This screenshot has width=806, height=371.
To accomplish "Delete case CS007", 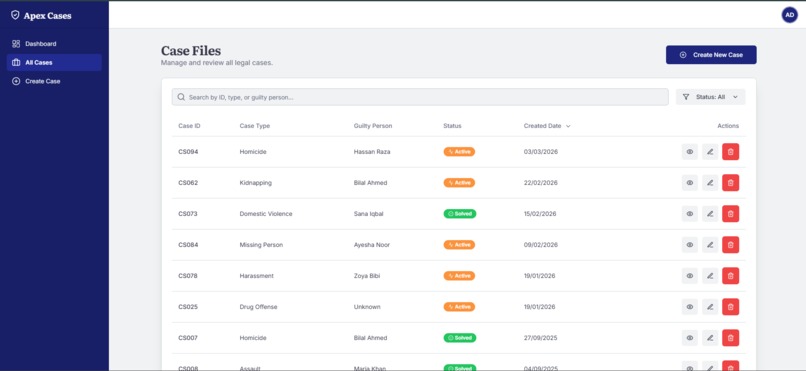I will pyautogui.click(x=730, y=338).
